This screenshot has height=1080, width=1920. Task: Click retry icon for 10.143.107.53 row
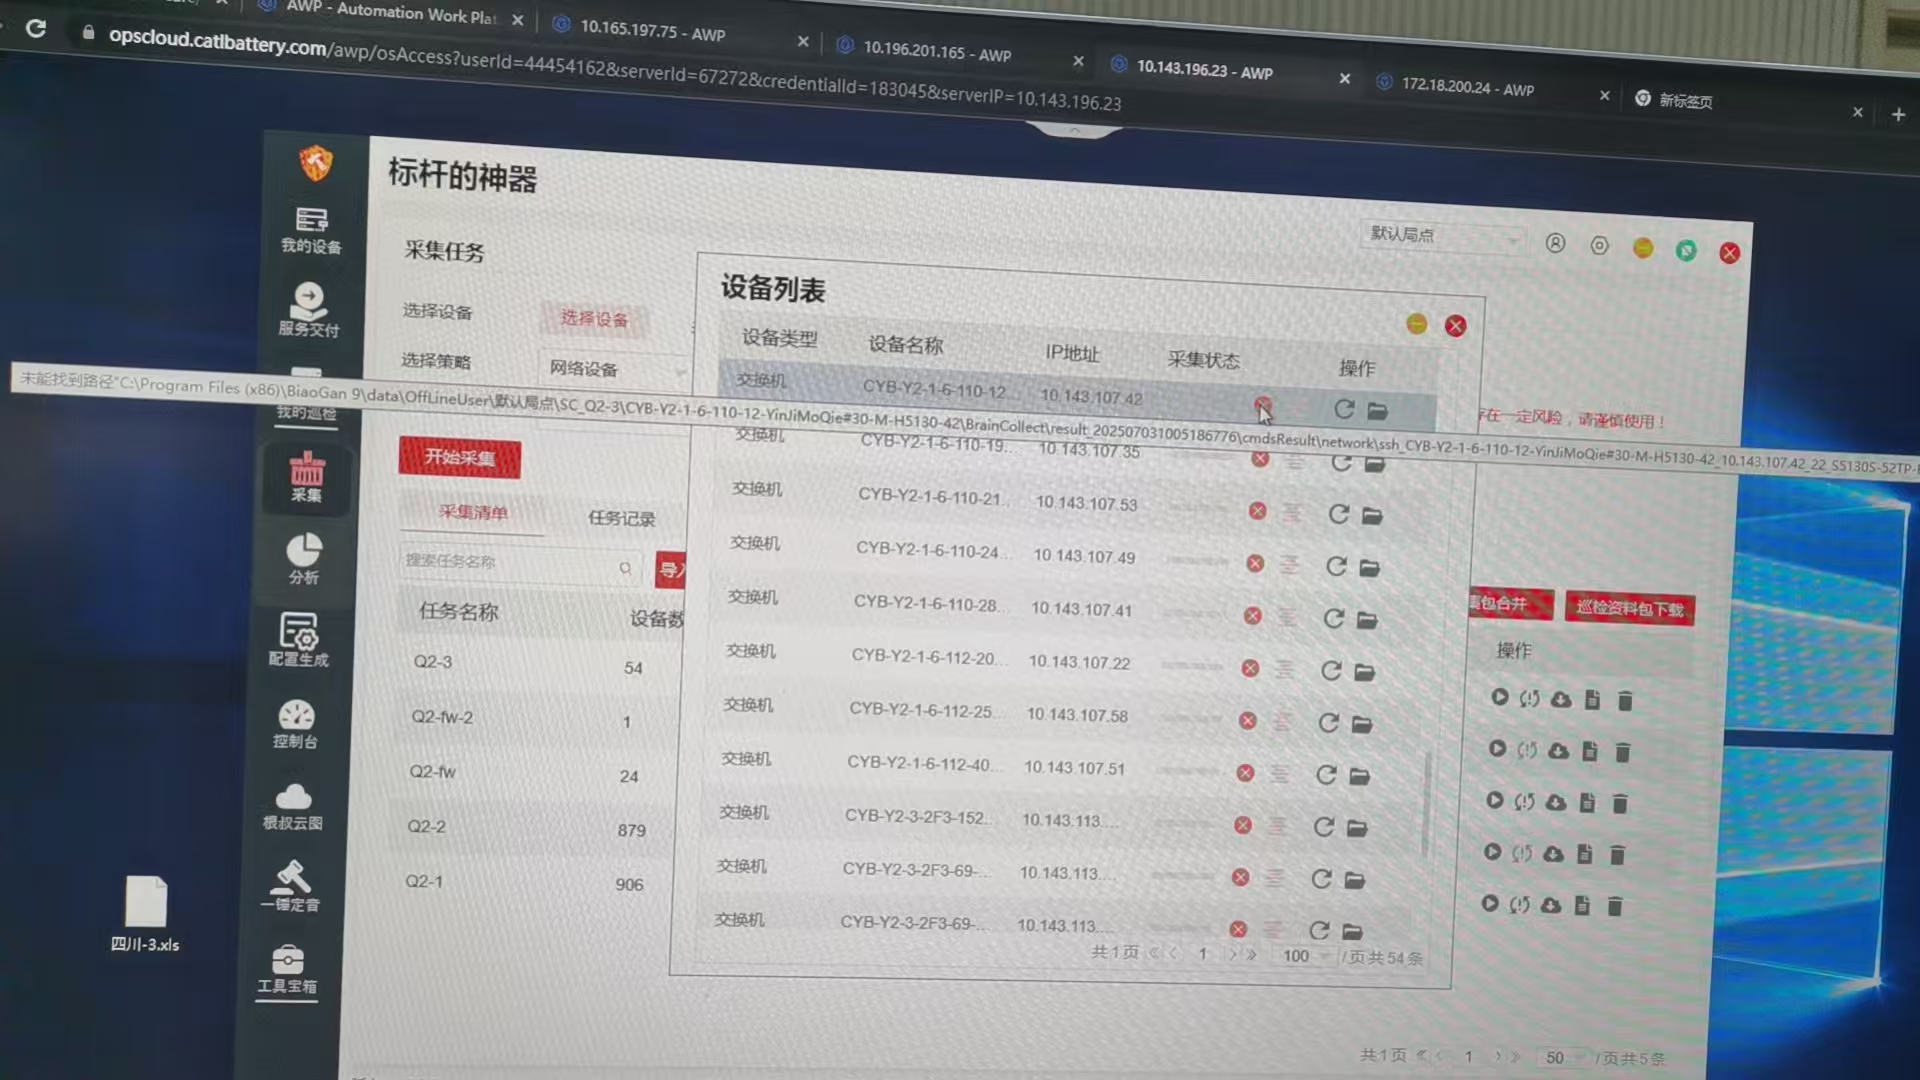pyautogui.click(x=1339, y=514)
